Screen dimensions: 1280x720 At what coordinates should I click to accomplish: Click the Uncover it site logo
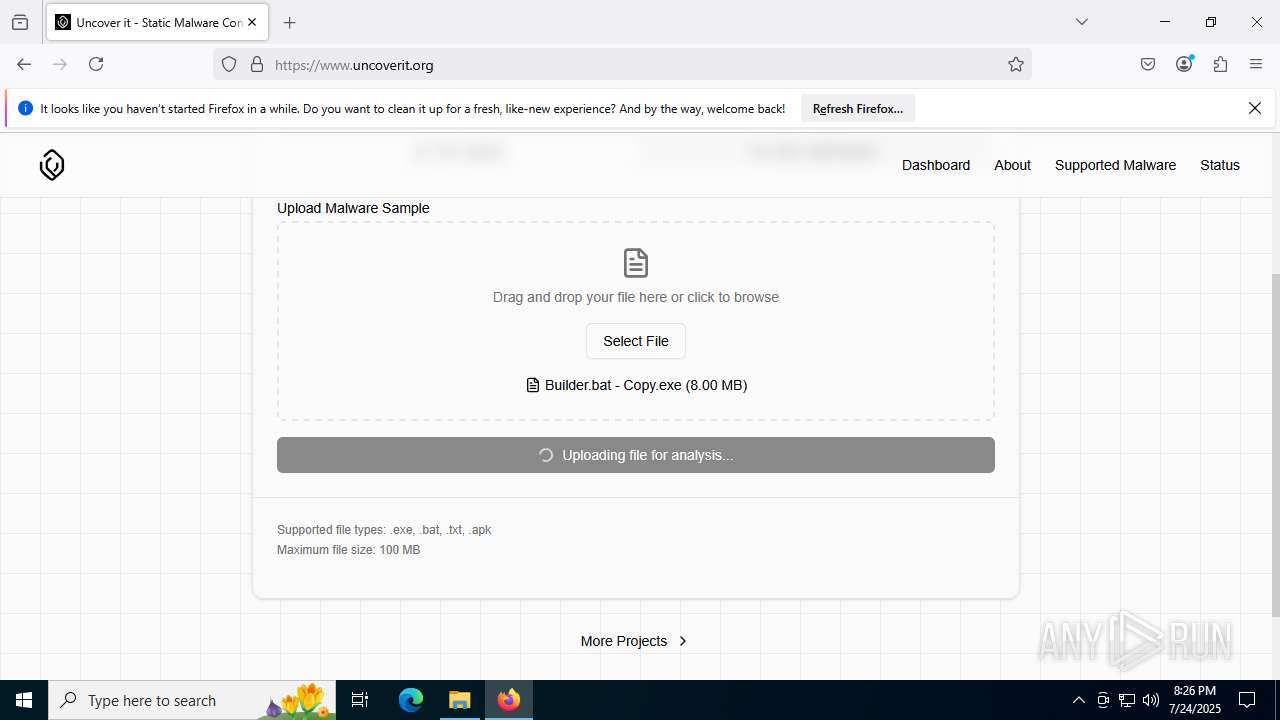[52, 165]
